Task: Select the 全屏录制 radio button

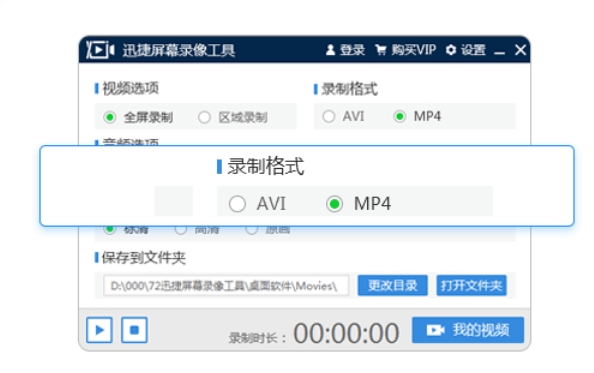Action: pyautogui.click(x=109, y=117)
